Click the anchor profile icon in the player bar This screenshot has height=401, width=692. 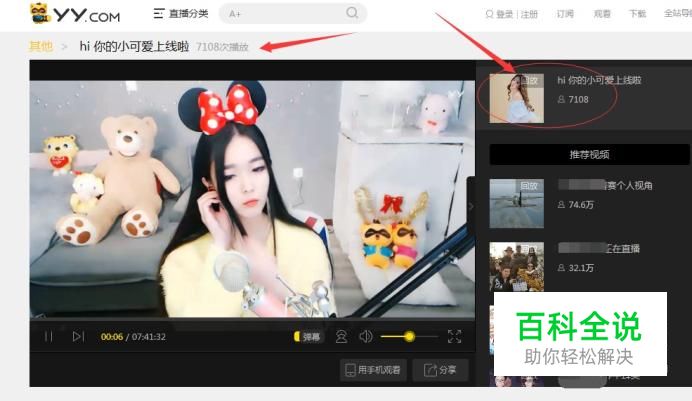[341, 337]
